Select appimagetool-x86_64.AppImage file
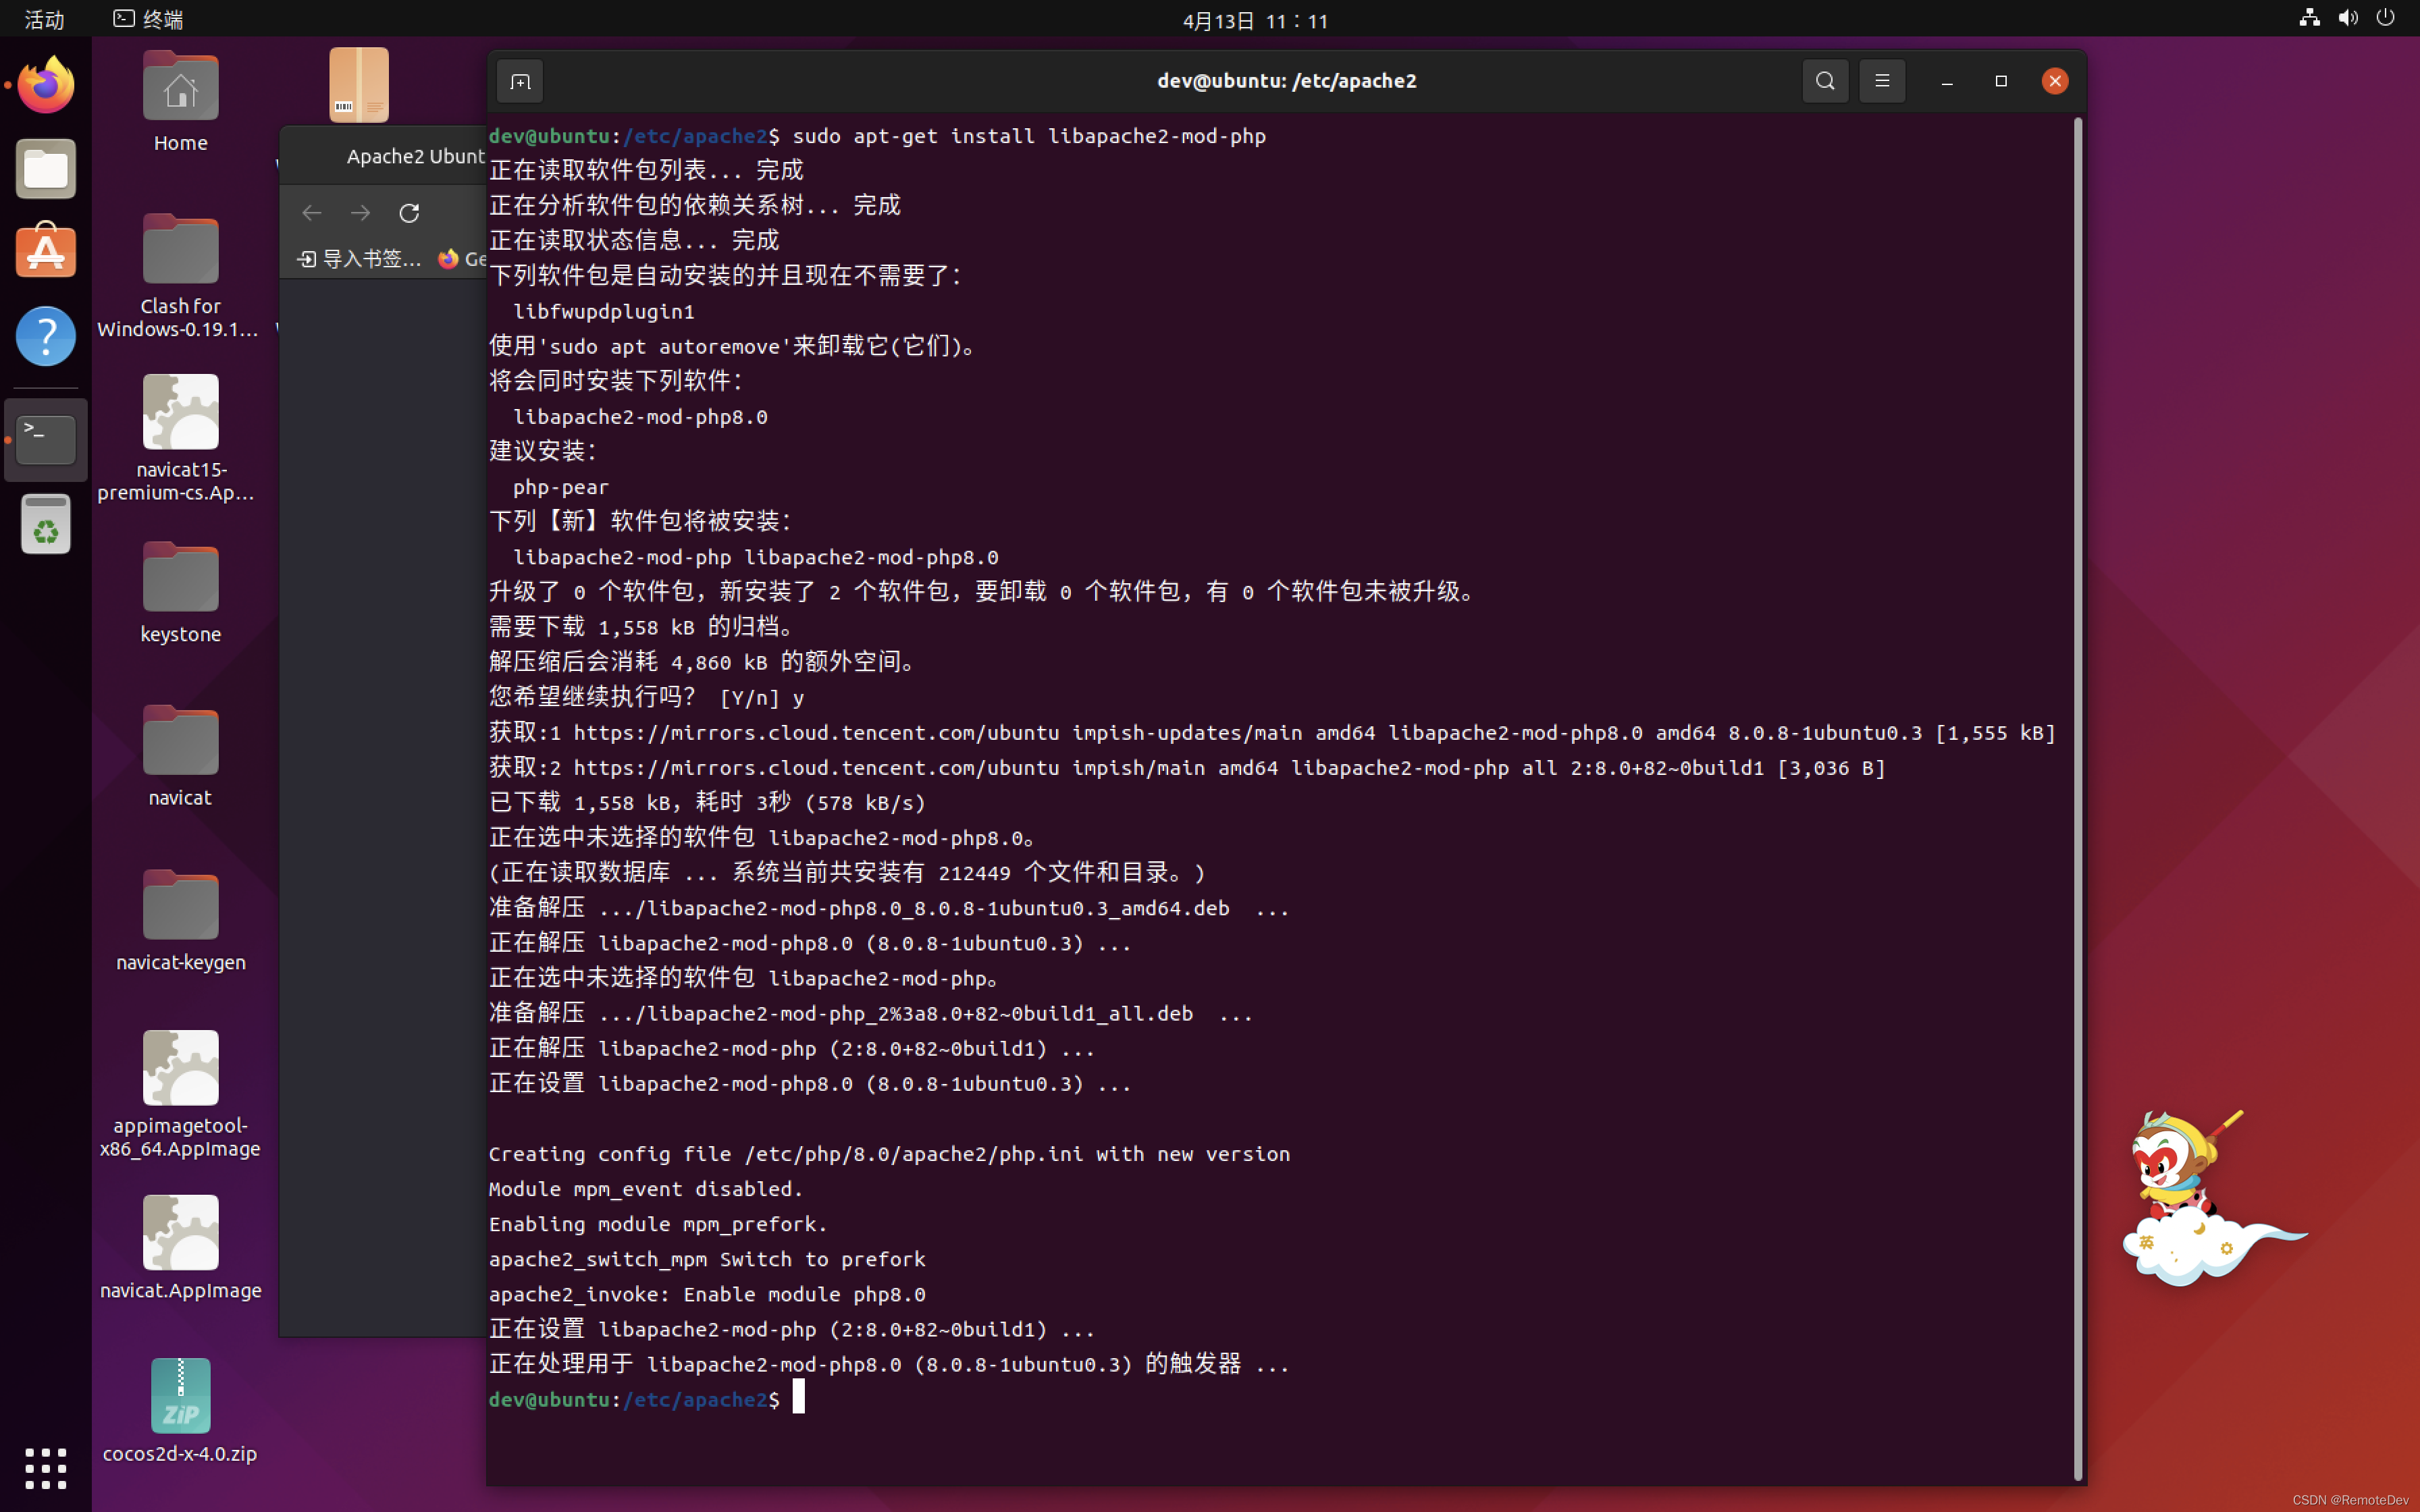The image size is (2420, 1512). tap(180, 1094)
